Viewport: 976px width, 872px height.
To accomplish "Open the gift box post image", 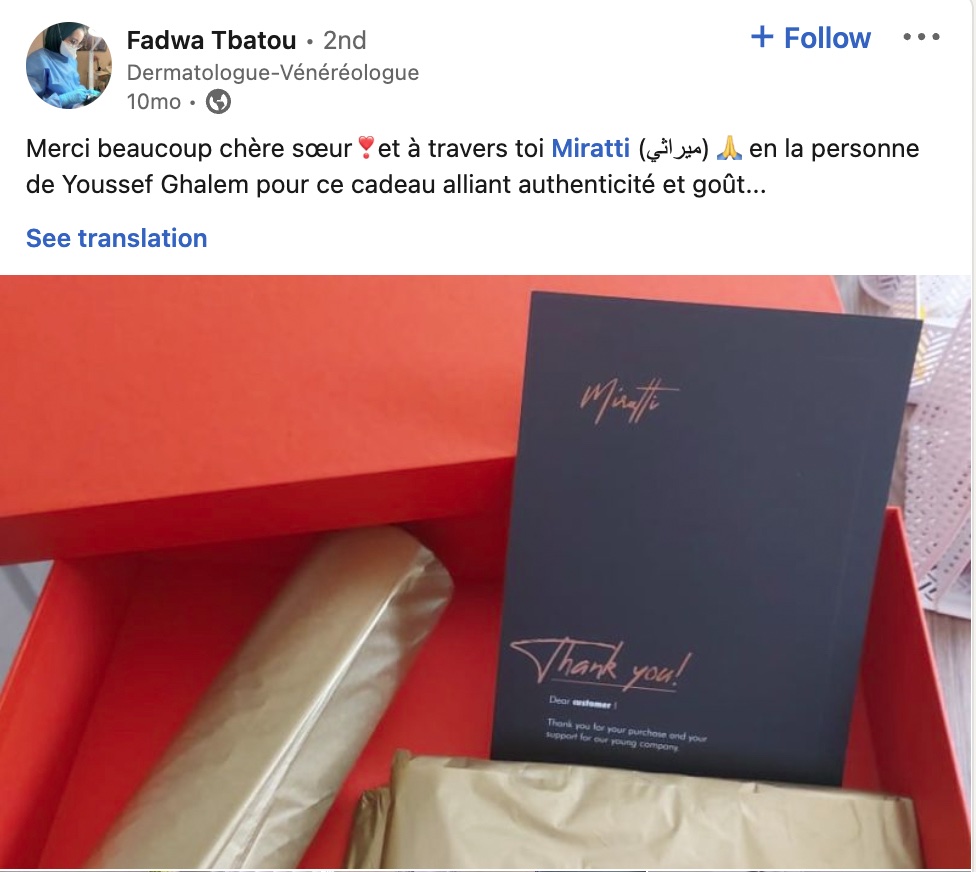I will pyautogui.click(x=486, y=572).
